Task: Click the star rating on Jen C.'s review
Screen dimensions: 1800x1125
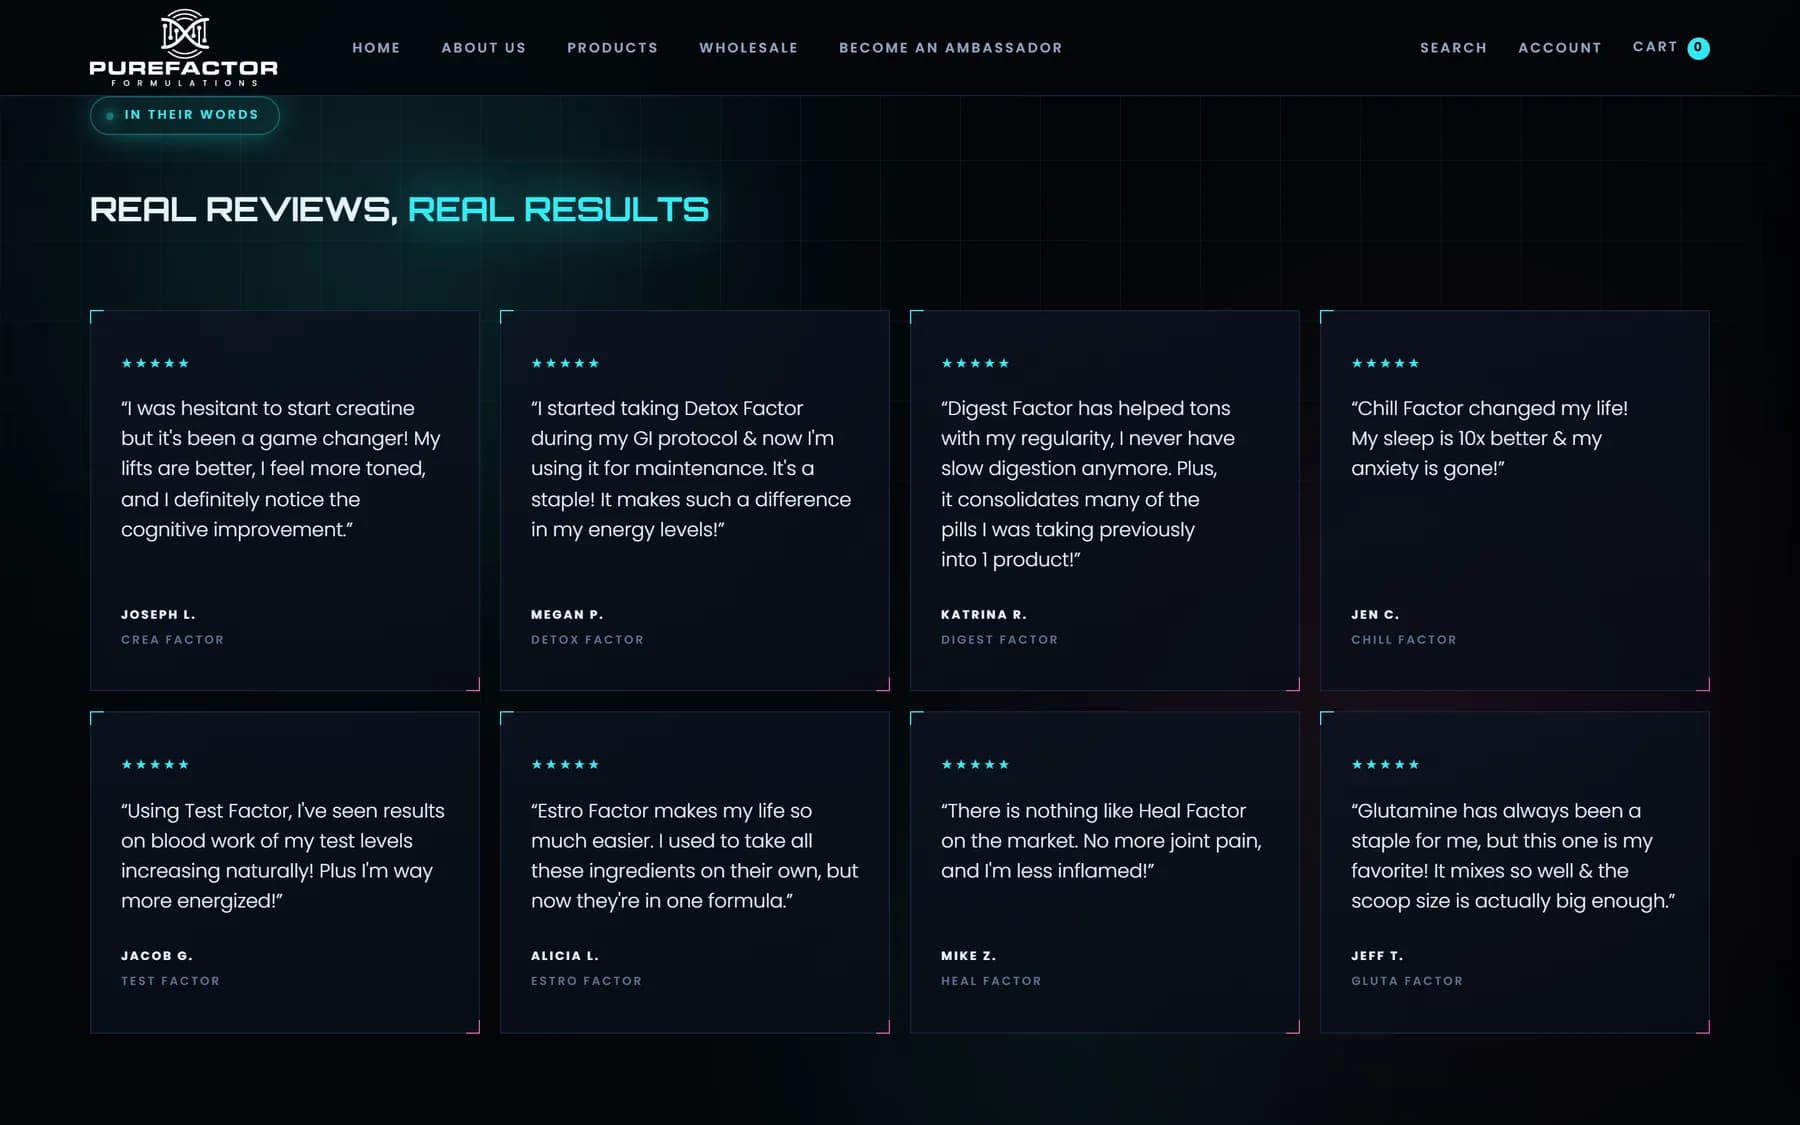Action: [1385, 363]
